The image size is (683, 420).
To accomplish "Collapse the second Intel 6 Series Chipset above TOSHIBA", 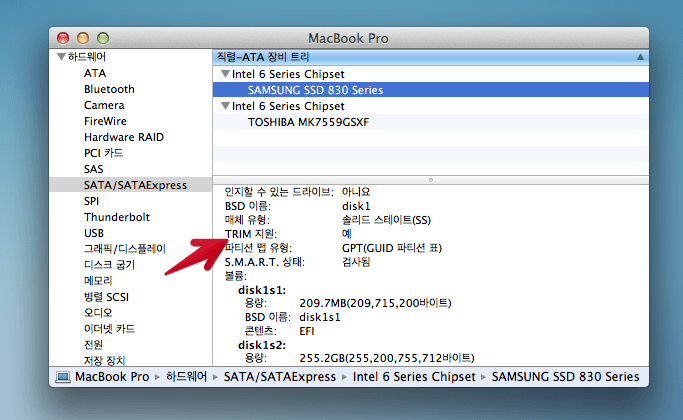I will (x=225, y=105).
